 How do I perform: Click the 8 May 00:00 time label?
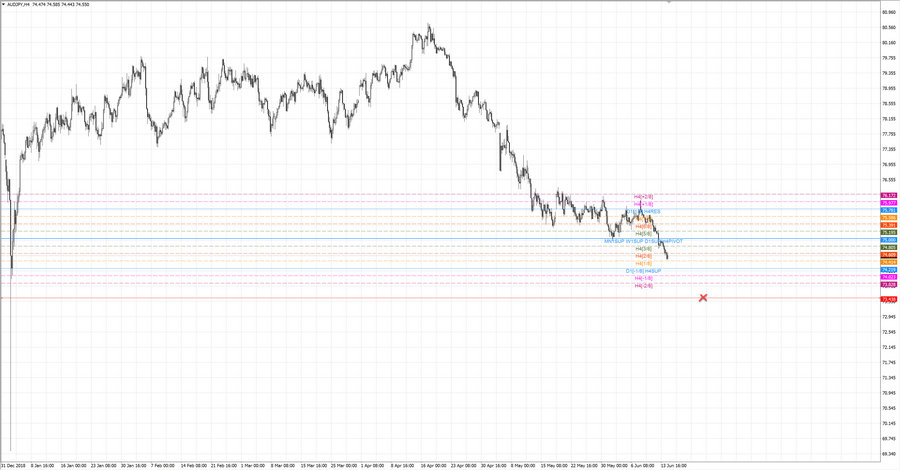[x=523, y=465]
